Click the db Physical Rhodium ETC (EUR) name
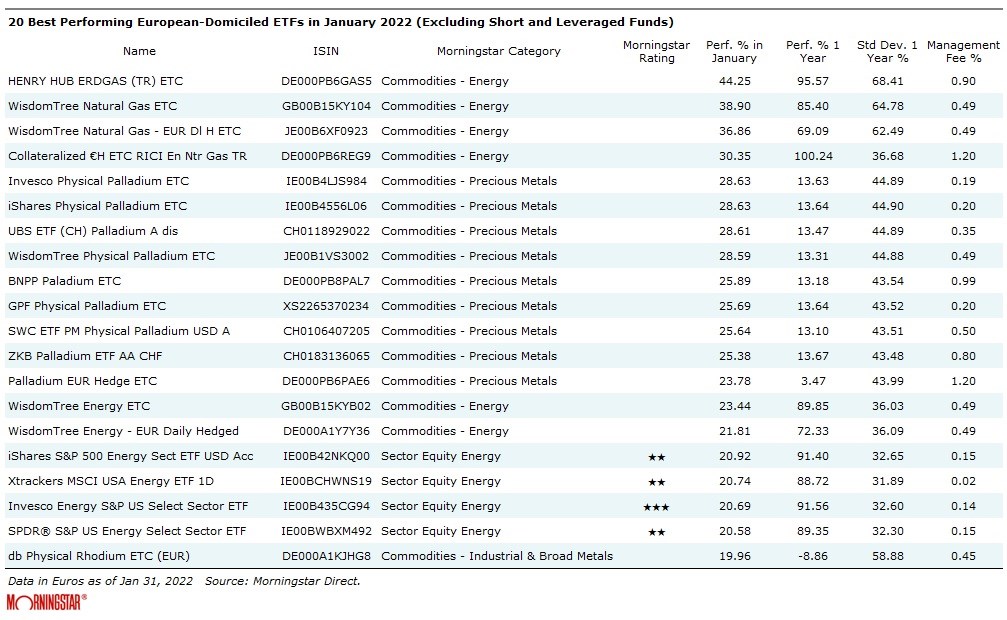1007x620 pixels. pyautogui.click(x=98, y=556)
